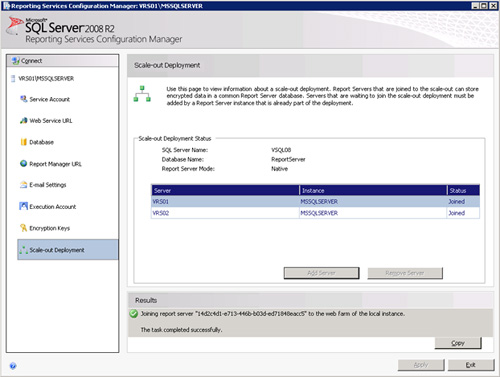The width and height of the screenshot is (500, 377).
Task: Click the title bar application icon
Action: (6, 6)
